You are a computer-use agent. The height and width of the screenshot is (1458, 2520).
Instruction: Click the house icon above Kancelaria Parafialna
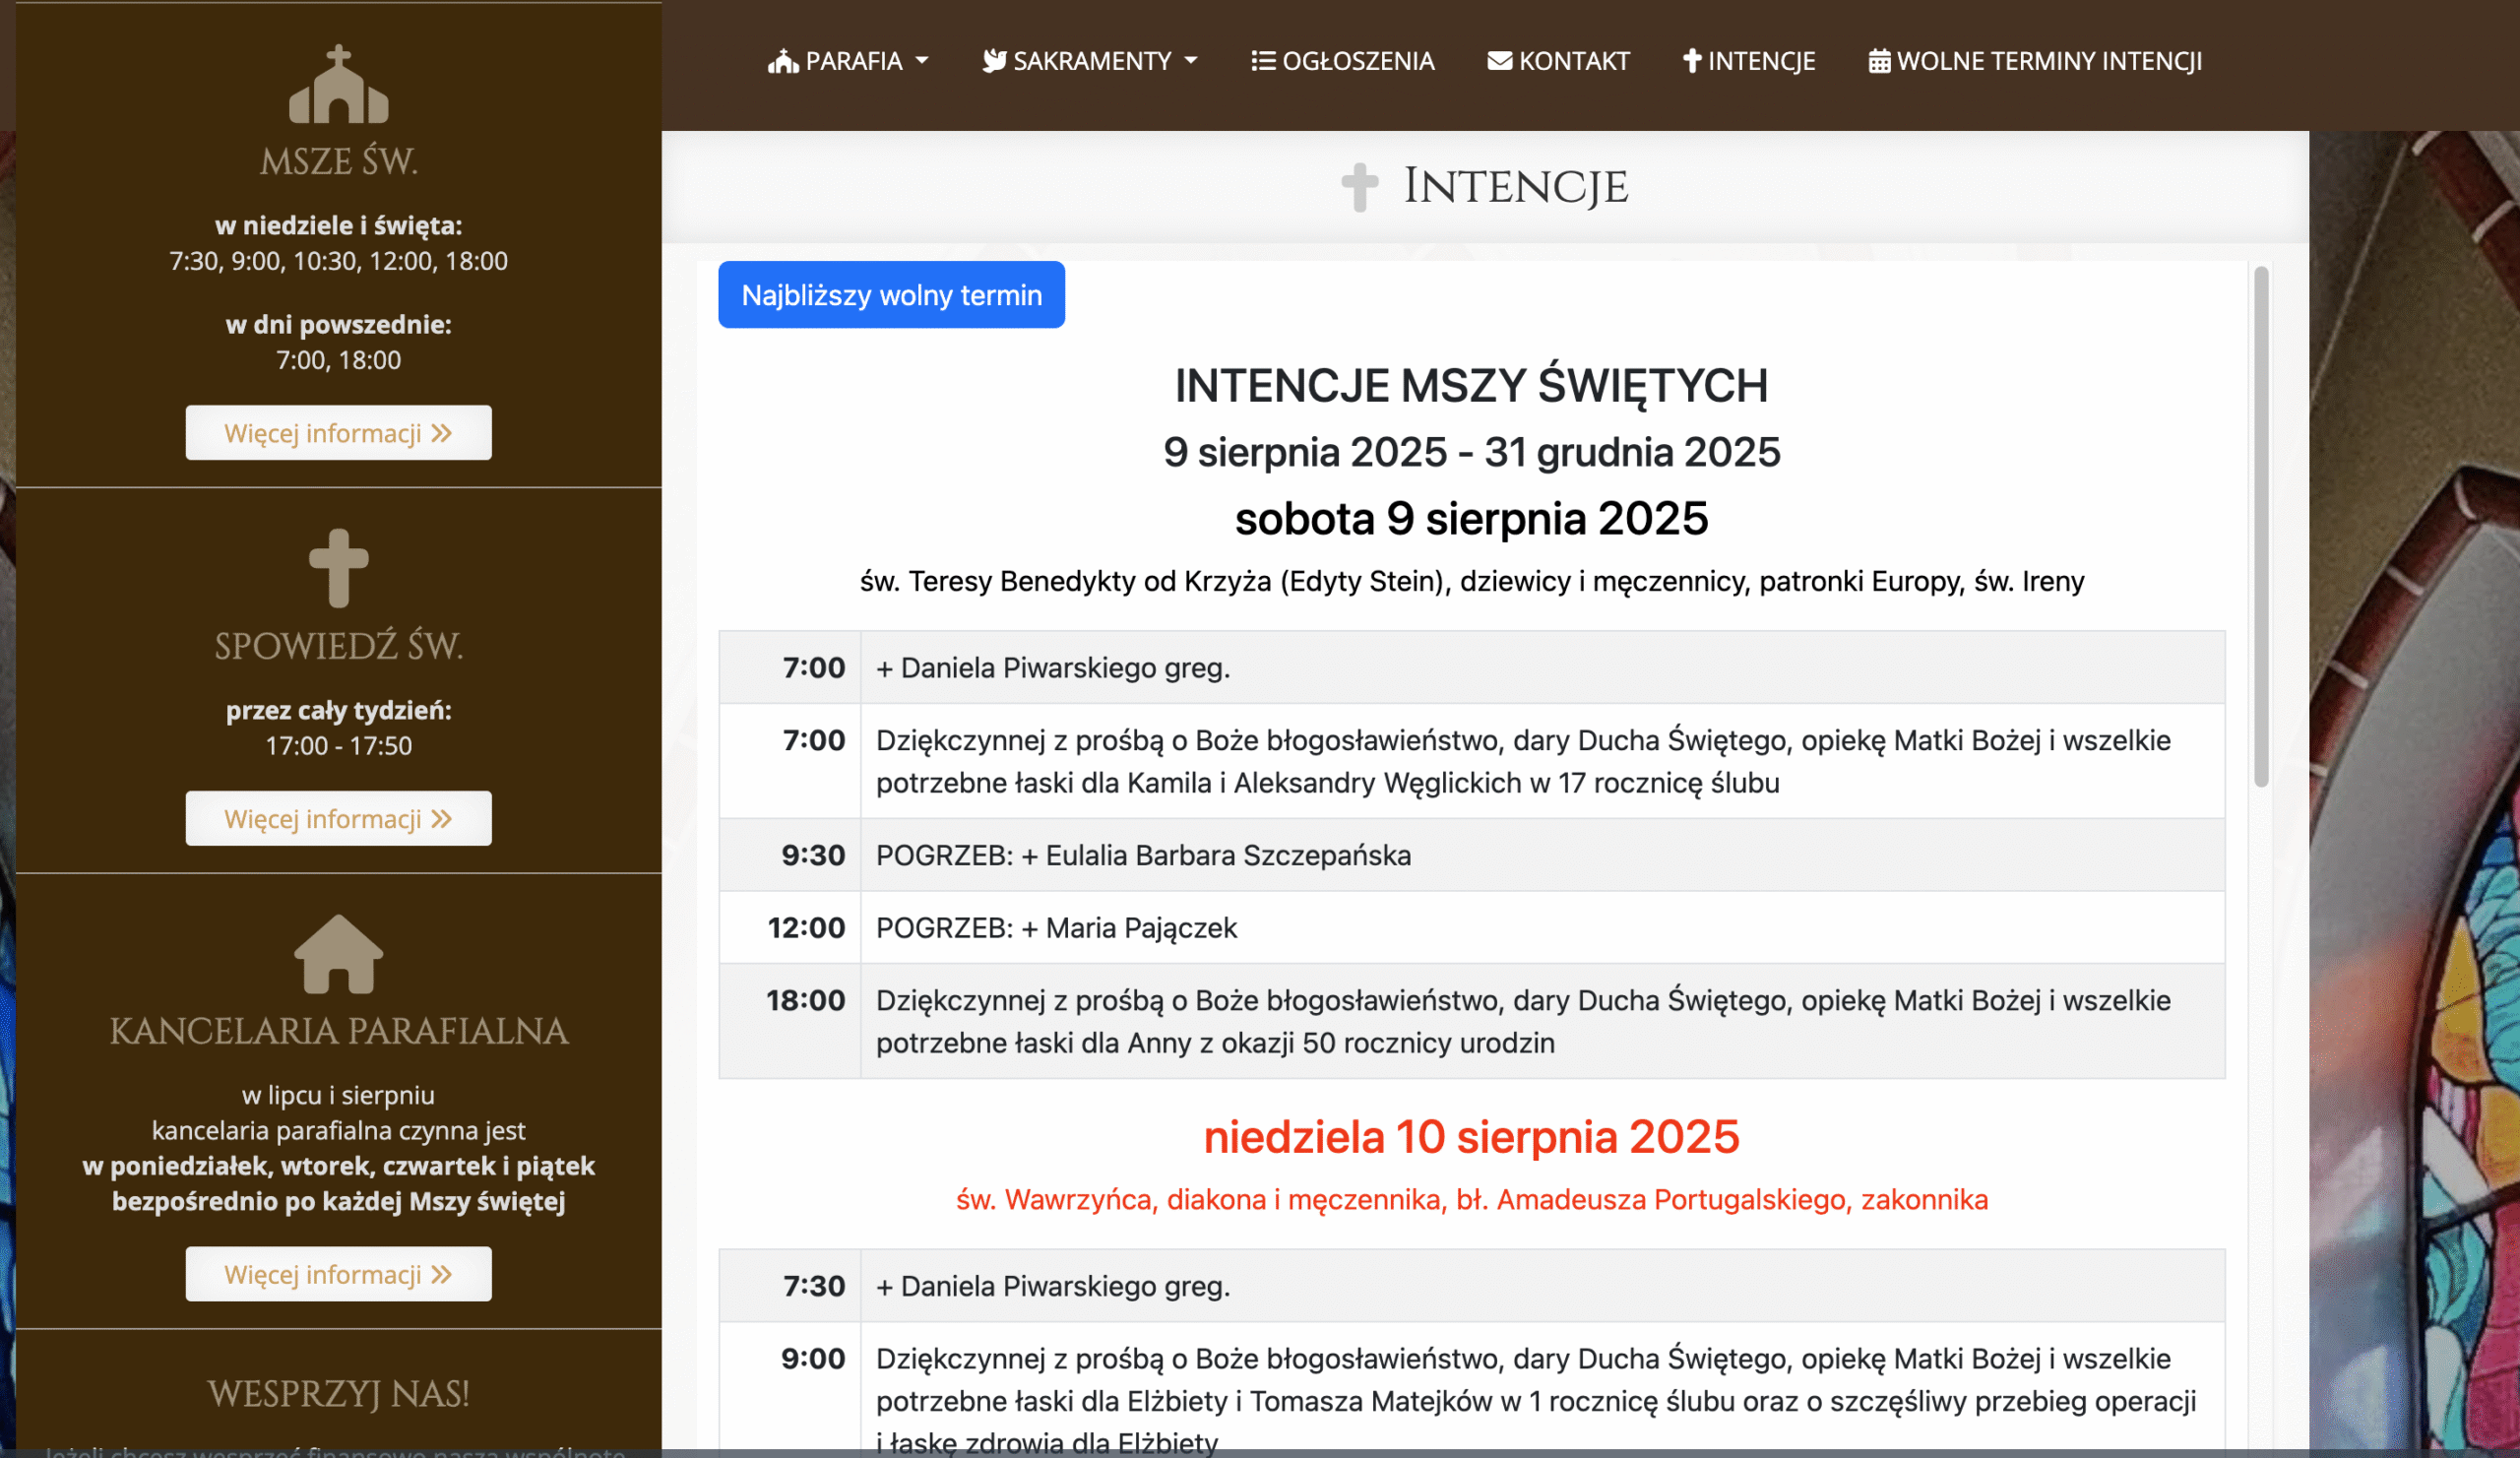338,954
